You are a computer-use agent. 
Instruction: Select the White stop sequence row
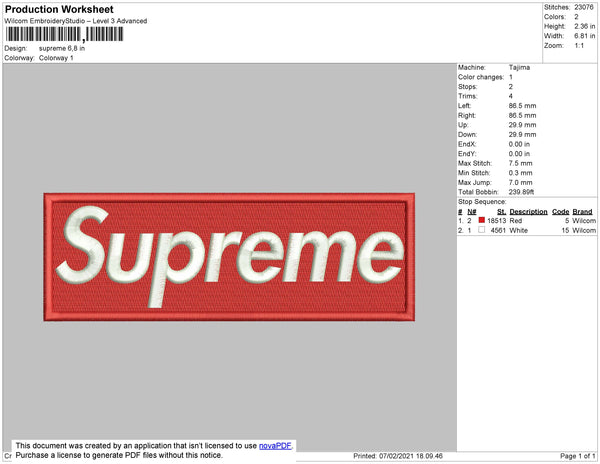[x=527, y=230]
